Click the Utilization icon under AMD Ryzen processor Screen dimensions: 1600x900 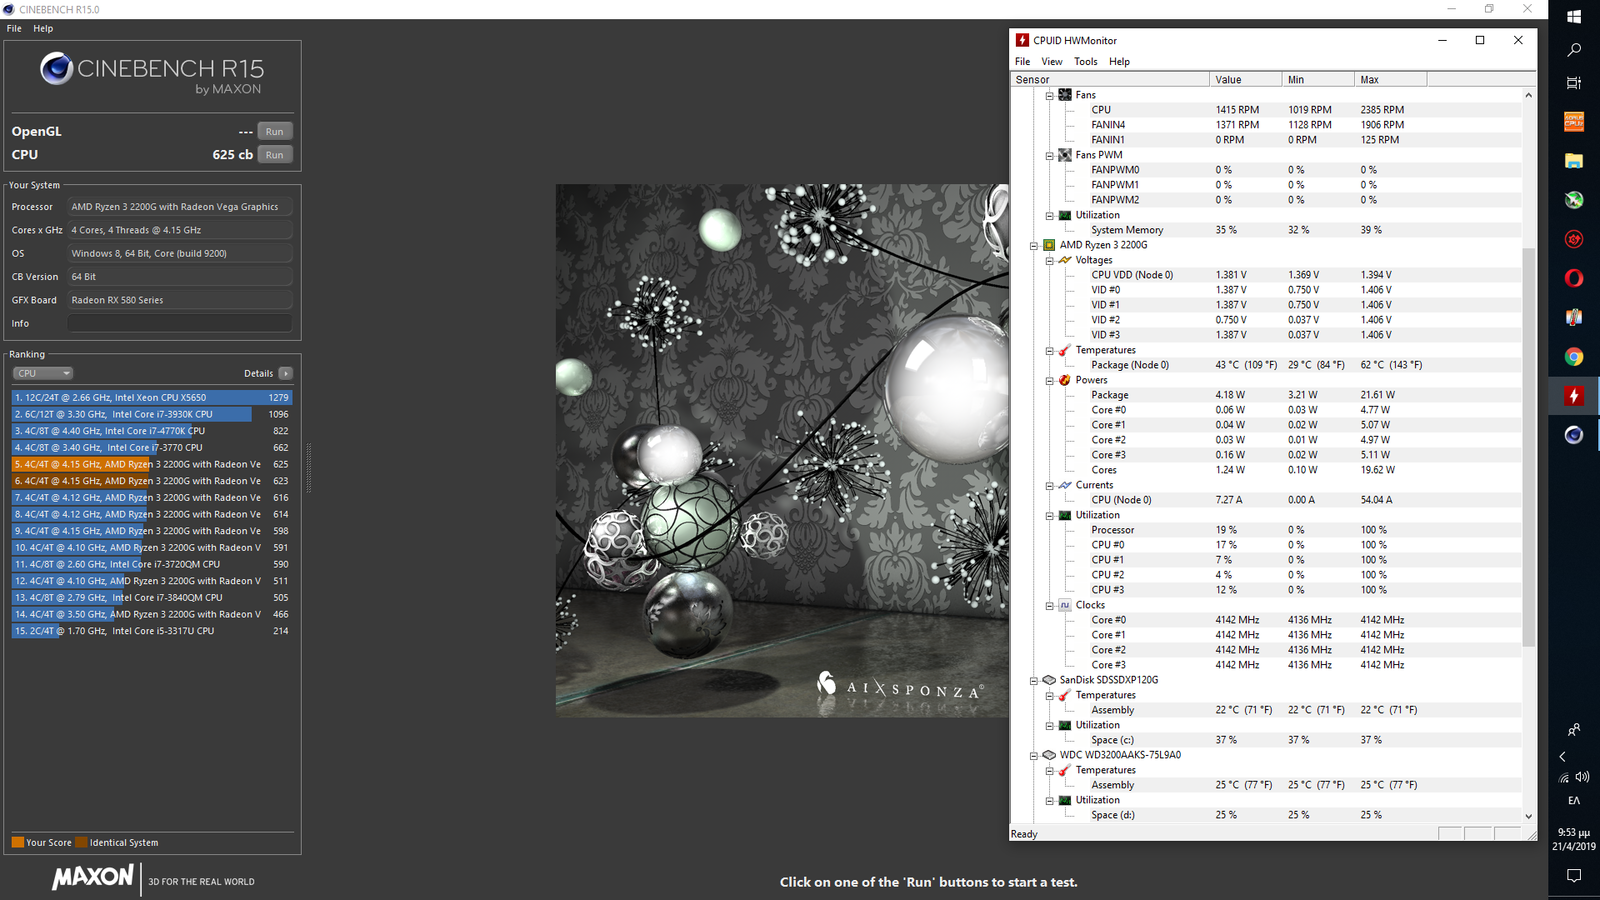pos(1065,515)
